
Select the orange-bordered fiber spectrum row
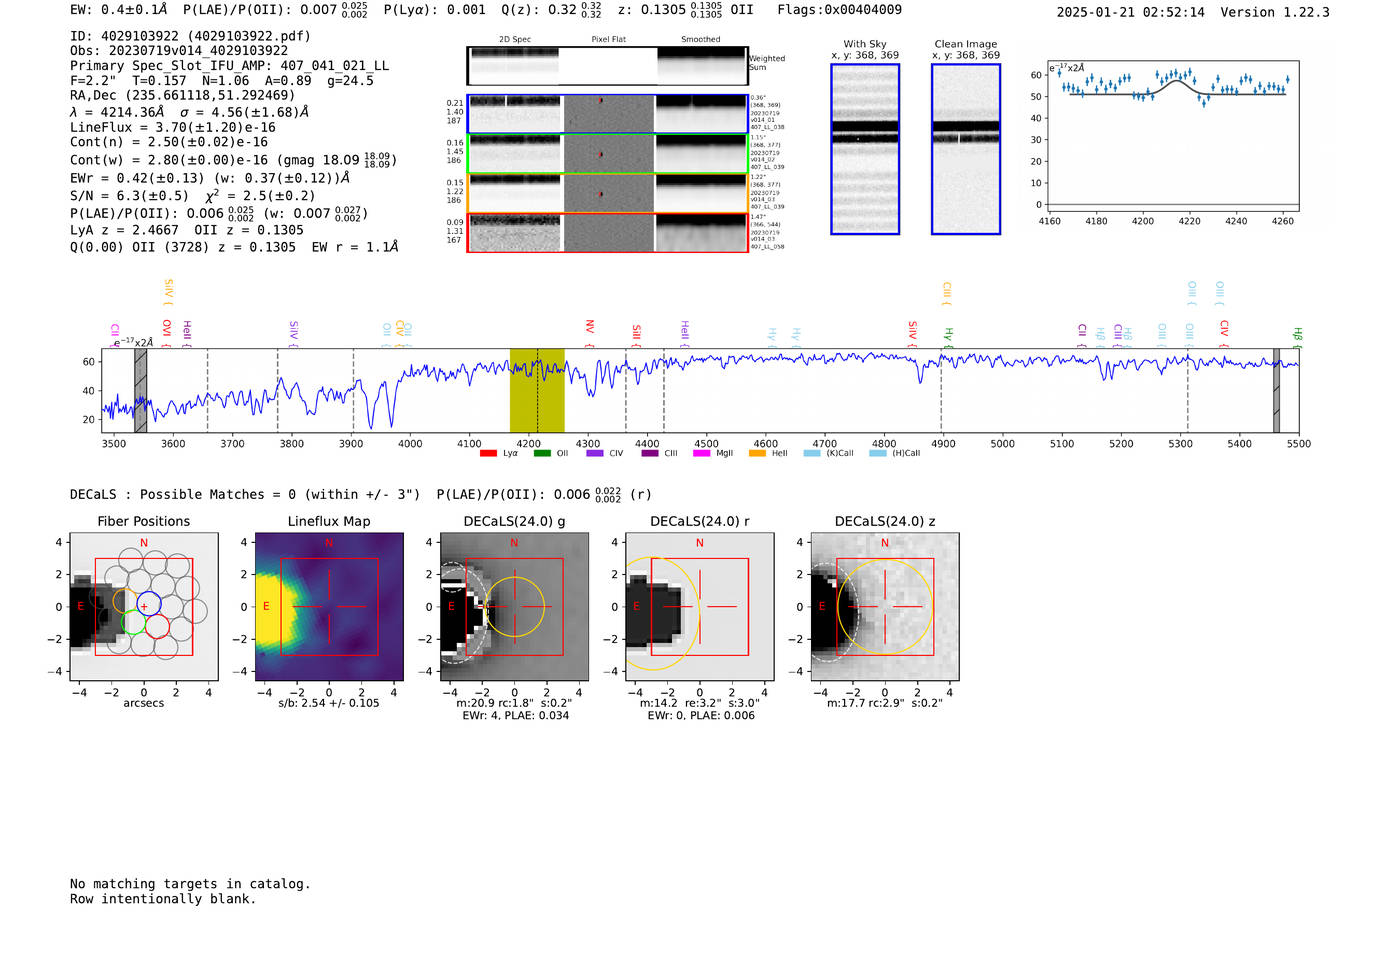[607, 193]
